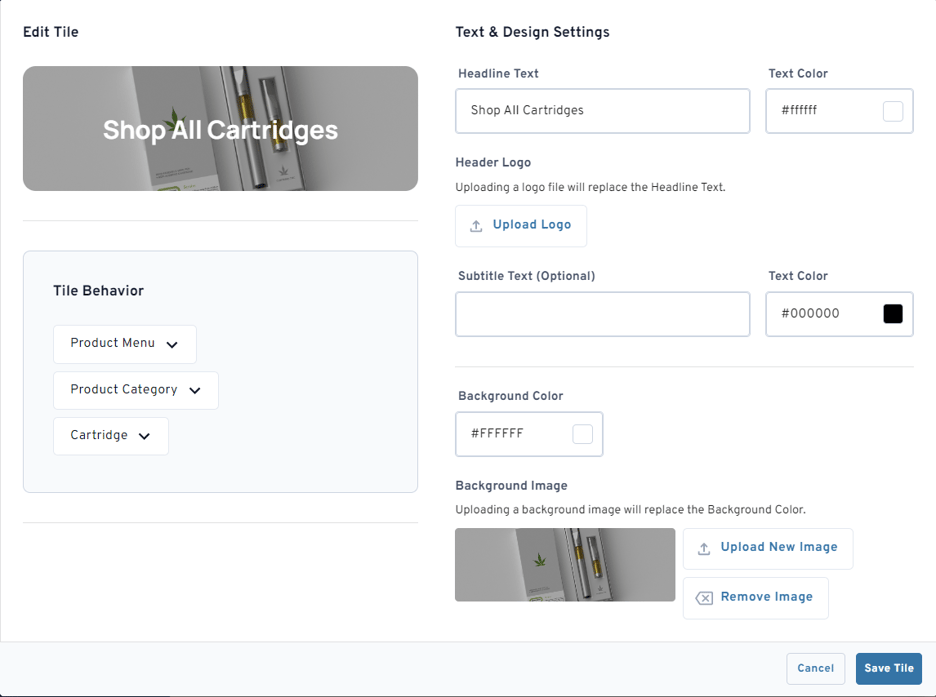Click the Upload New Image button text
The height and width of the screenshot is (697, 936).
coord(779,547)
